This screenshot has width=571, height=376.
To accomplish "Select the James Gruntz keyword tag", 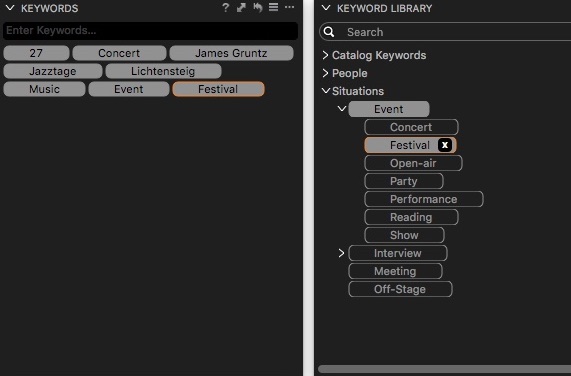I will 231,53.
